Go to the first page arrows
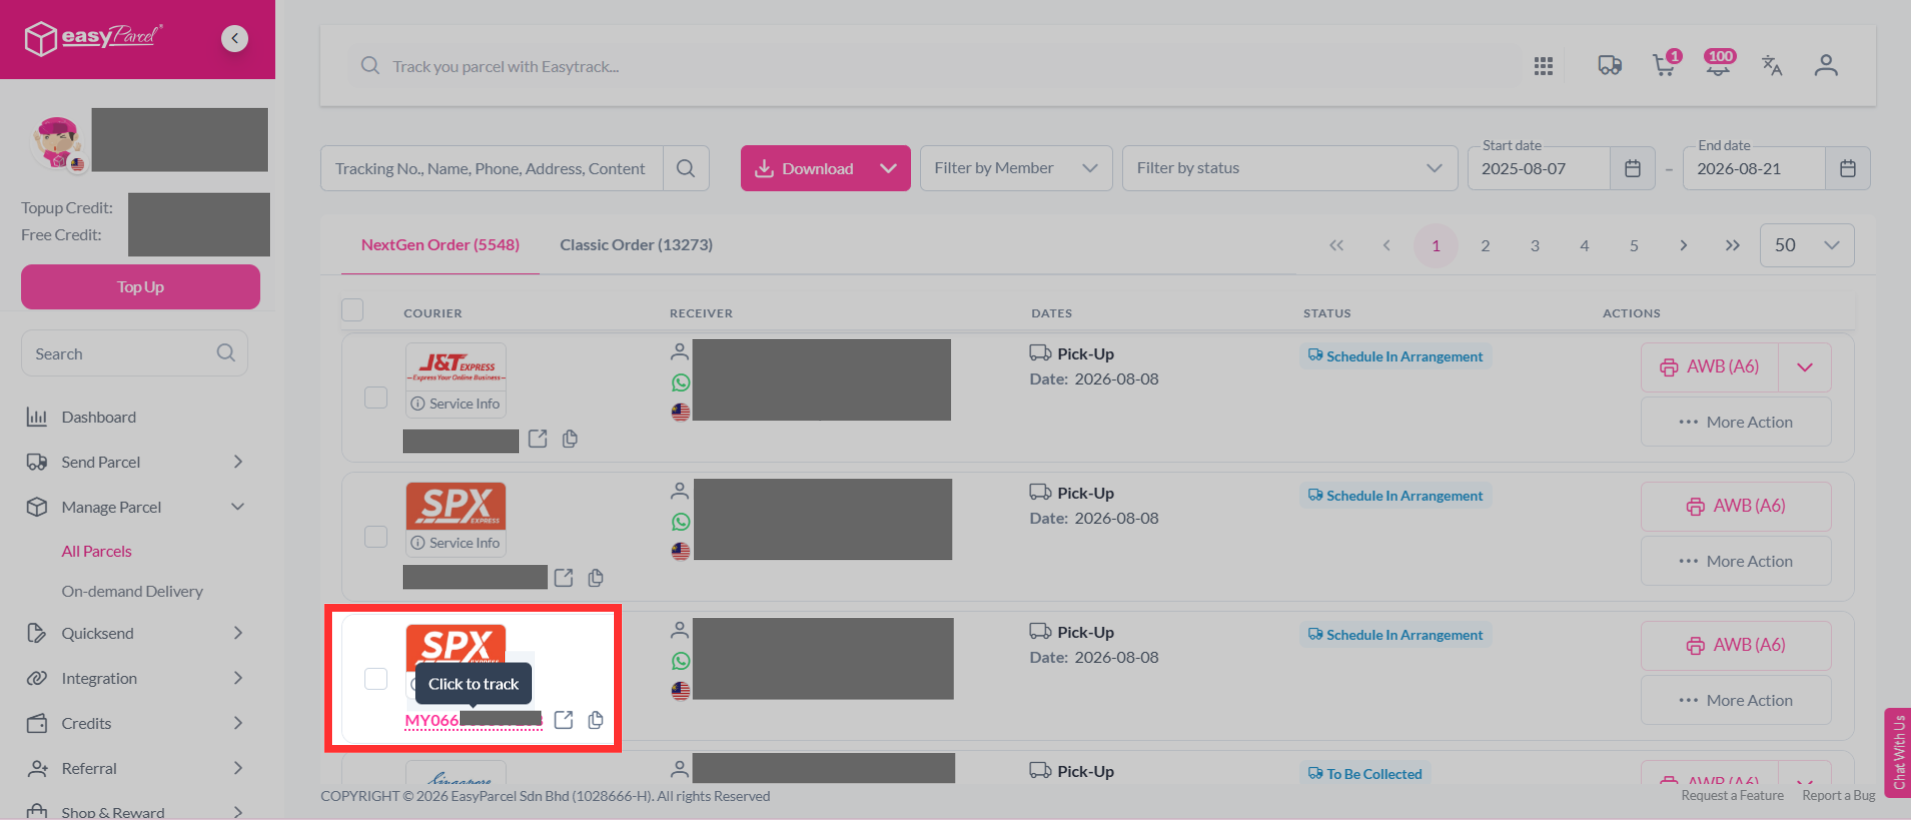Viewport: 1911px width, 820px height. pos(1336,245)
